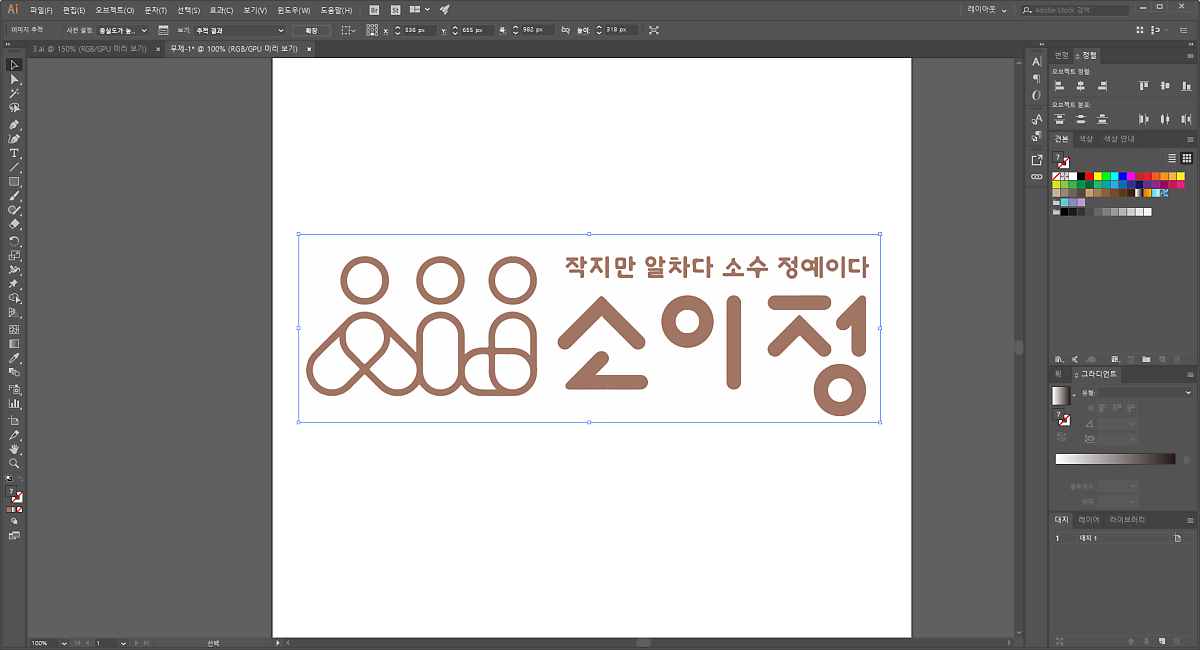Switch swatches to thumbnail grid view
1200x650 pixels.
(1186, 158)
